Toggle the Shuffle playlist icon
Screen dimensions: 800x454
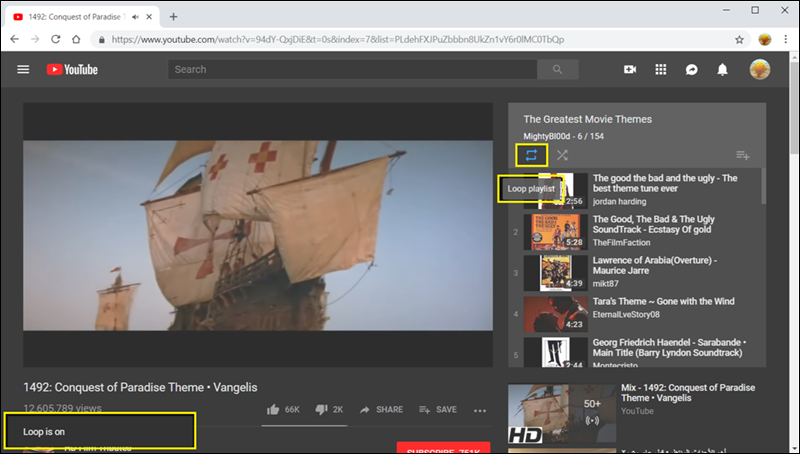pos(562,155)
